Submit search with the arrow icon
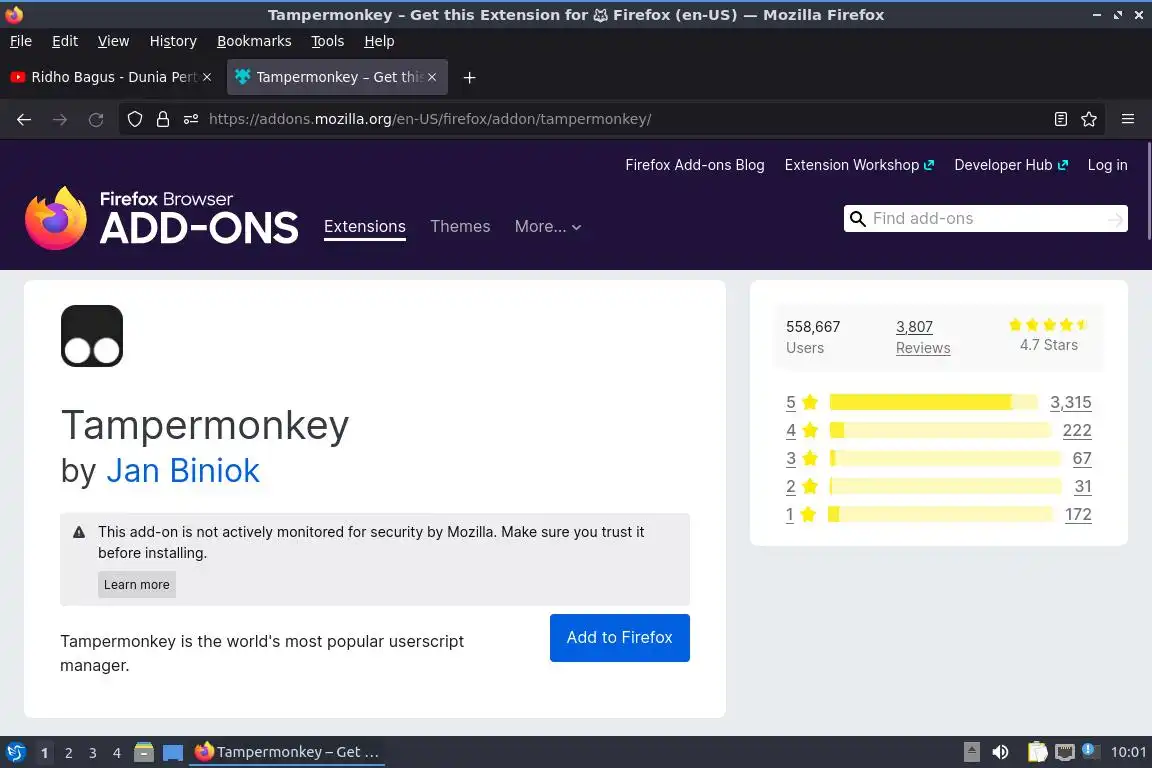 tap(1115, 219)
